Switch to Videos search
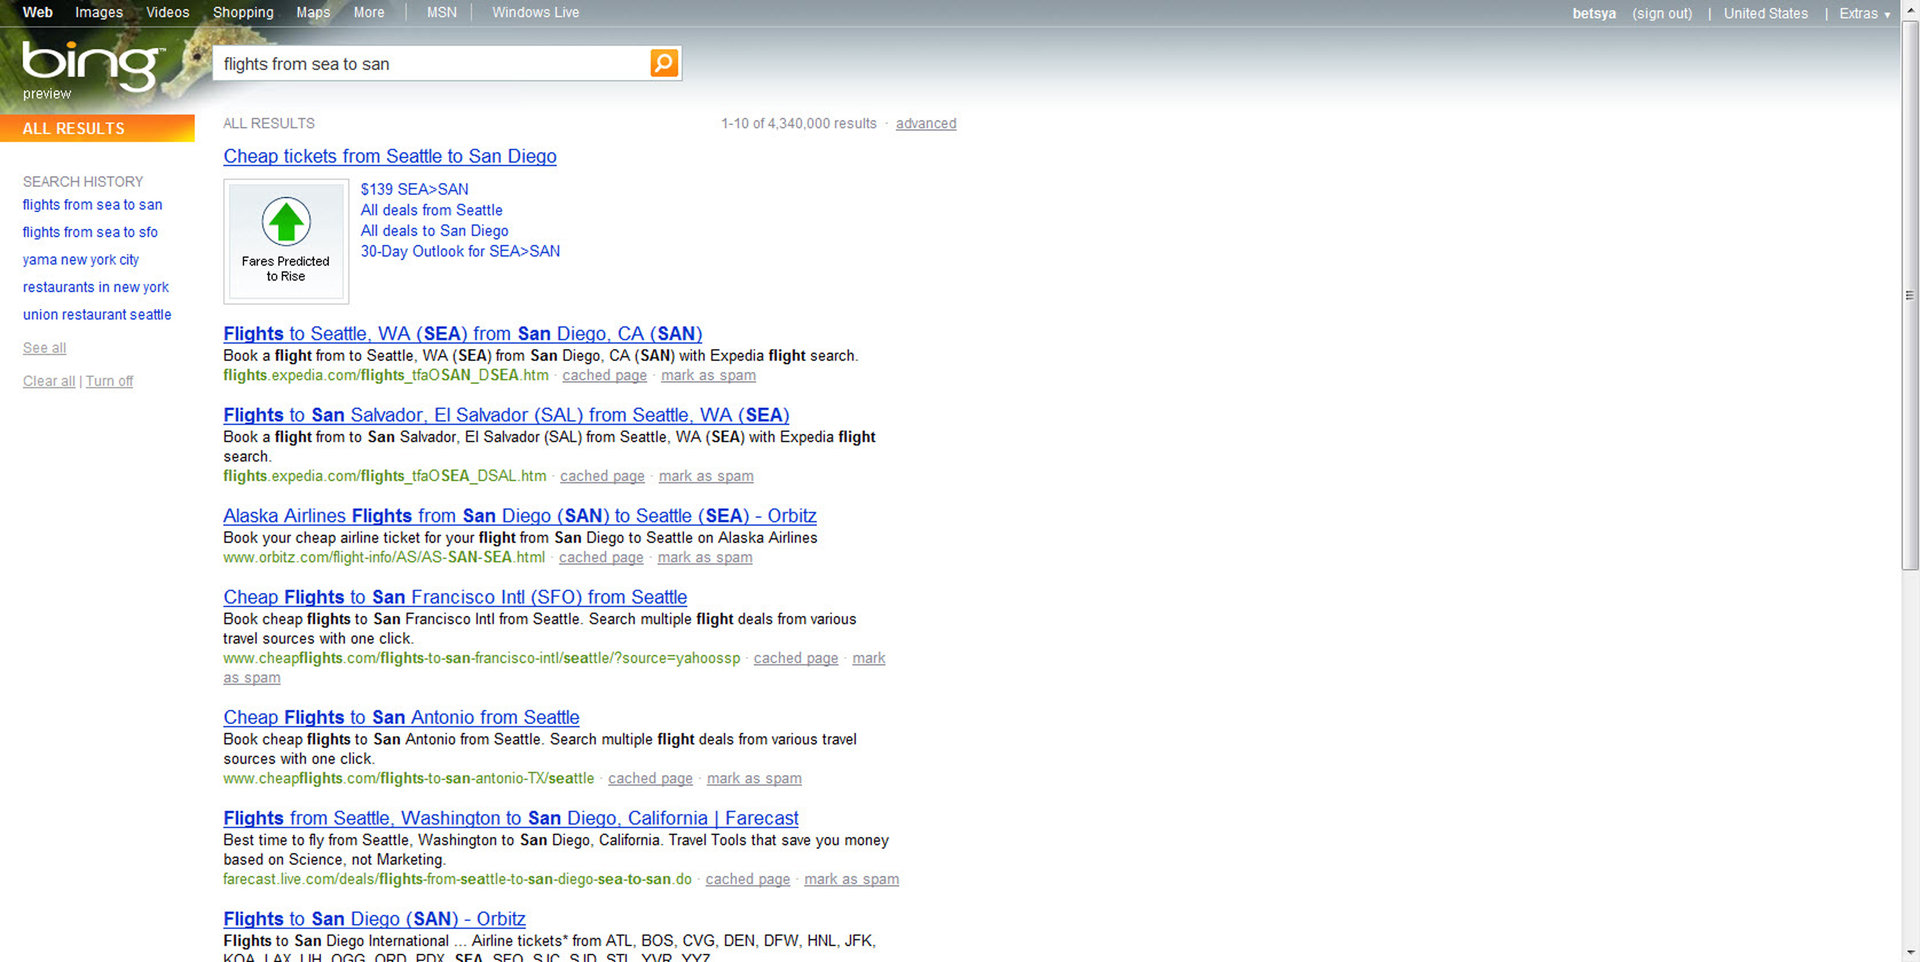This screenshot has width=1920, height=962. click(168, 12)
